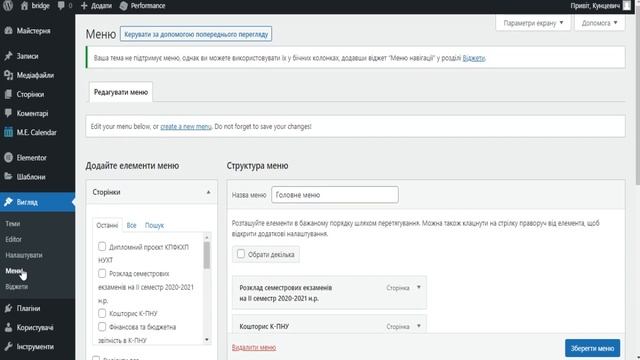Follow the create a new menu link

186,127
